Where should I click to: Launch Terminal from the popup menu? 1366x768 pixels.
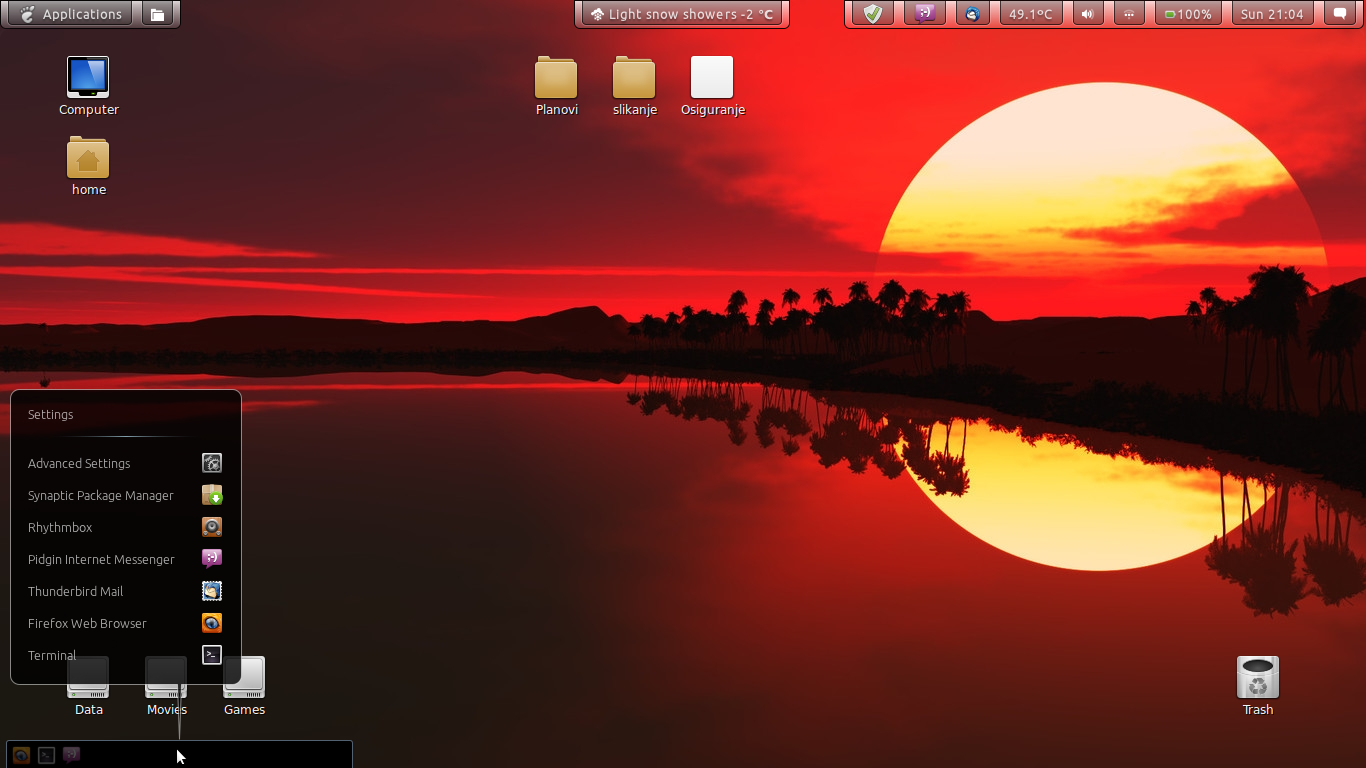(x=125, y=655)
